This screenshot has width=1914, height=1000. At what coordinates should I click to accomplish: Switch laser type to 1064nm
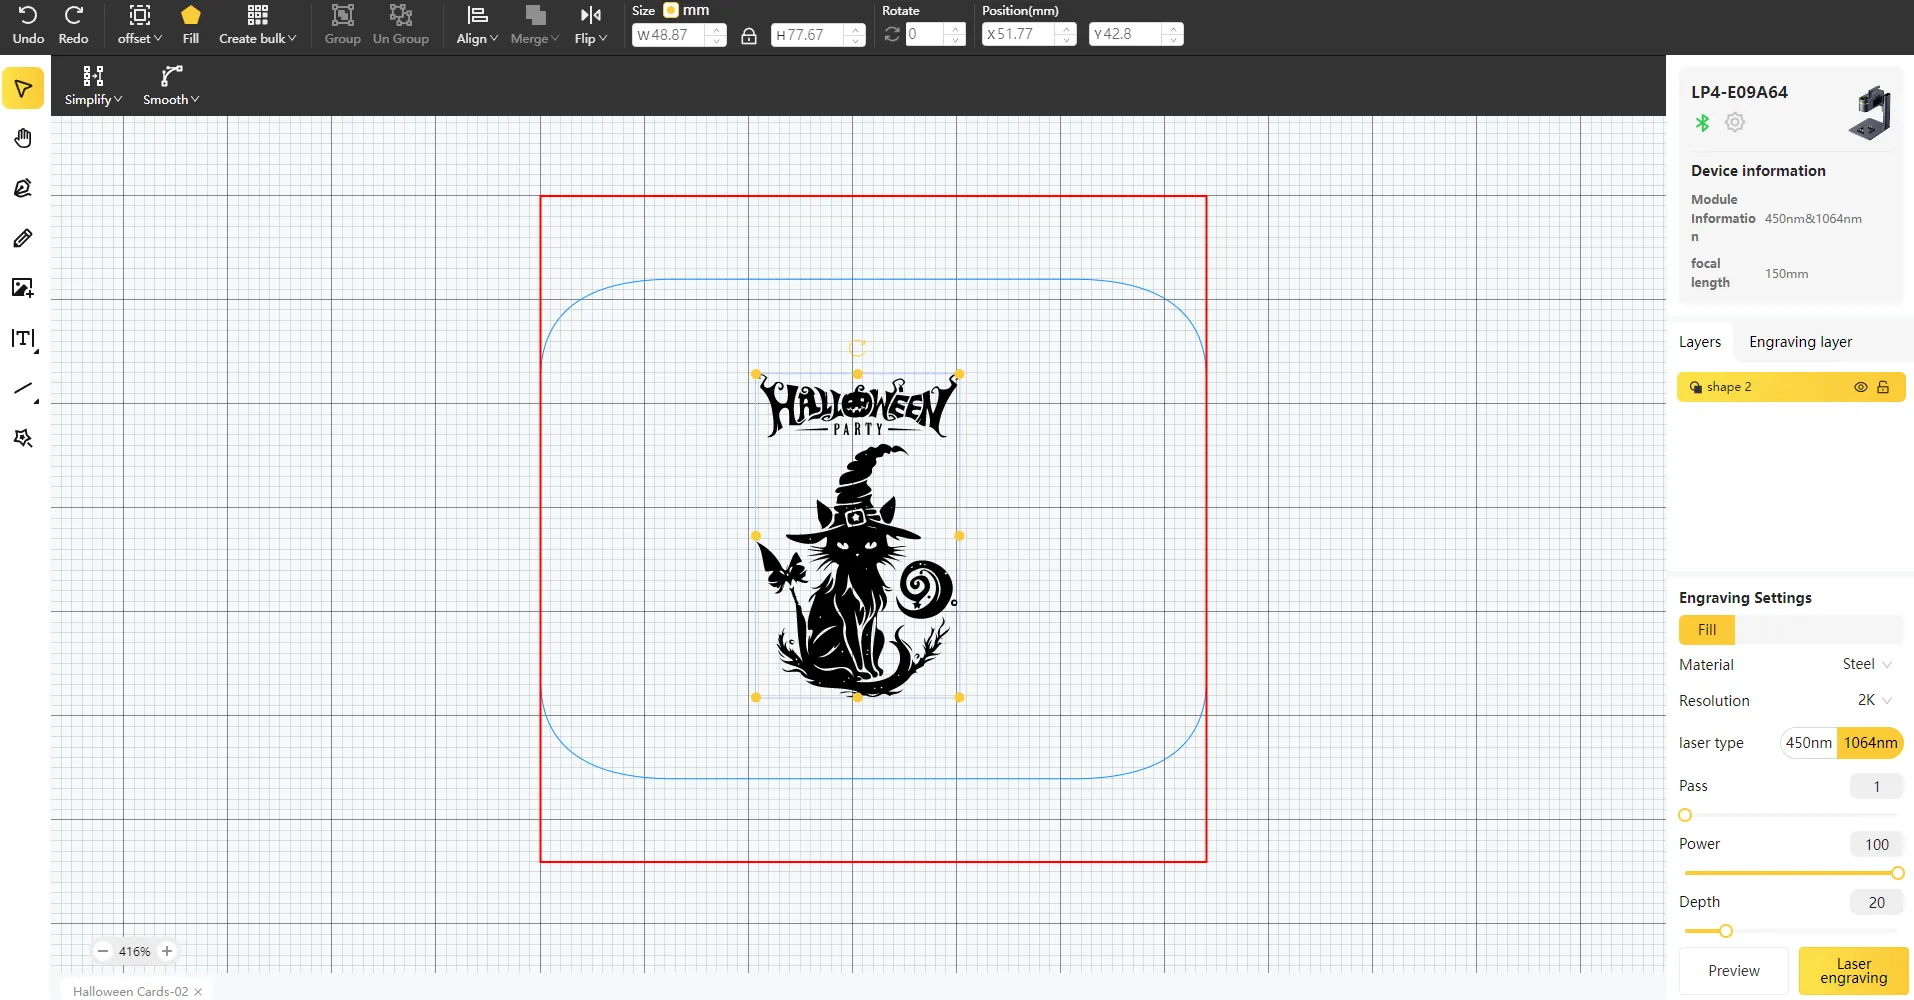1870,743
